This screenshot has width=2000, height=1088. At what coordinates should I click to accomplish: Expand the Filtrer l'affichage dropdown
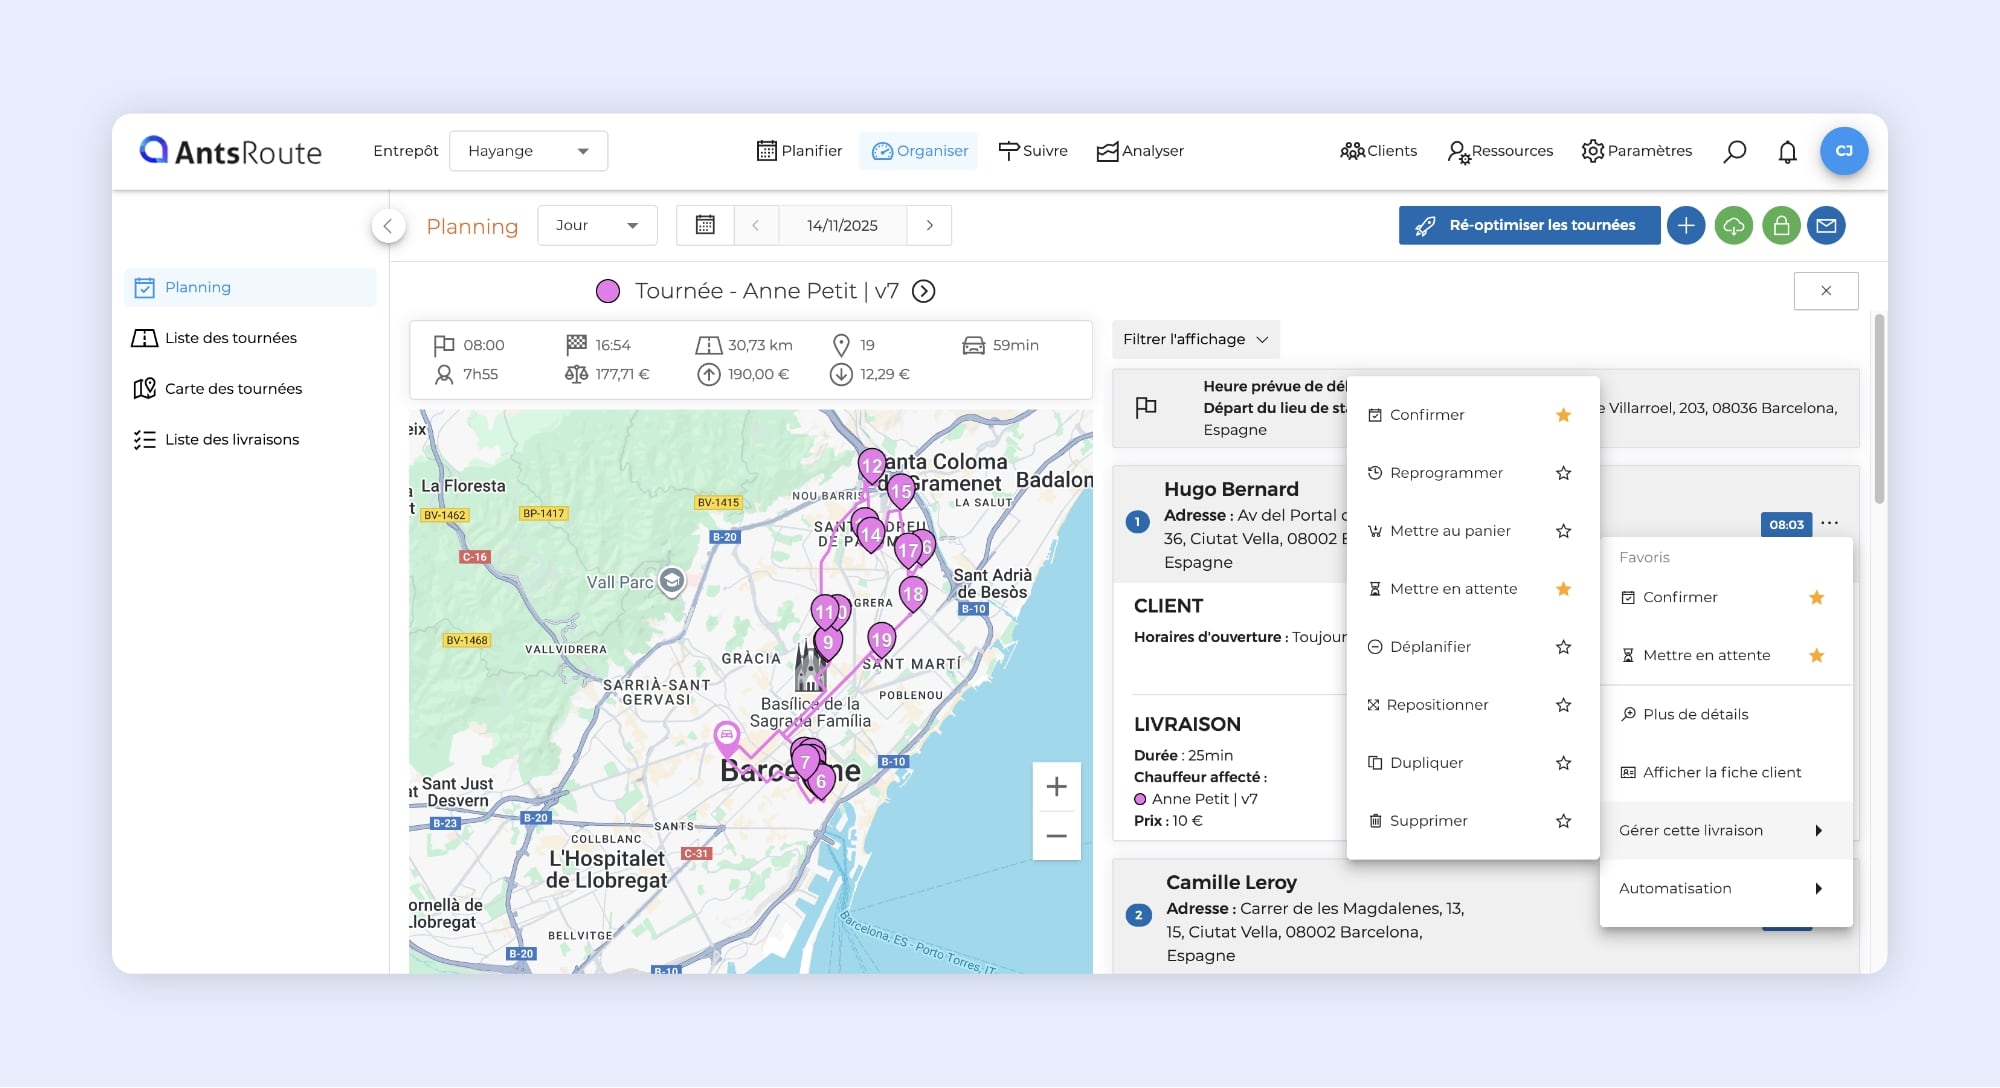[1195, 339]
